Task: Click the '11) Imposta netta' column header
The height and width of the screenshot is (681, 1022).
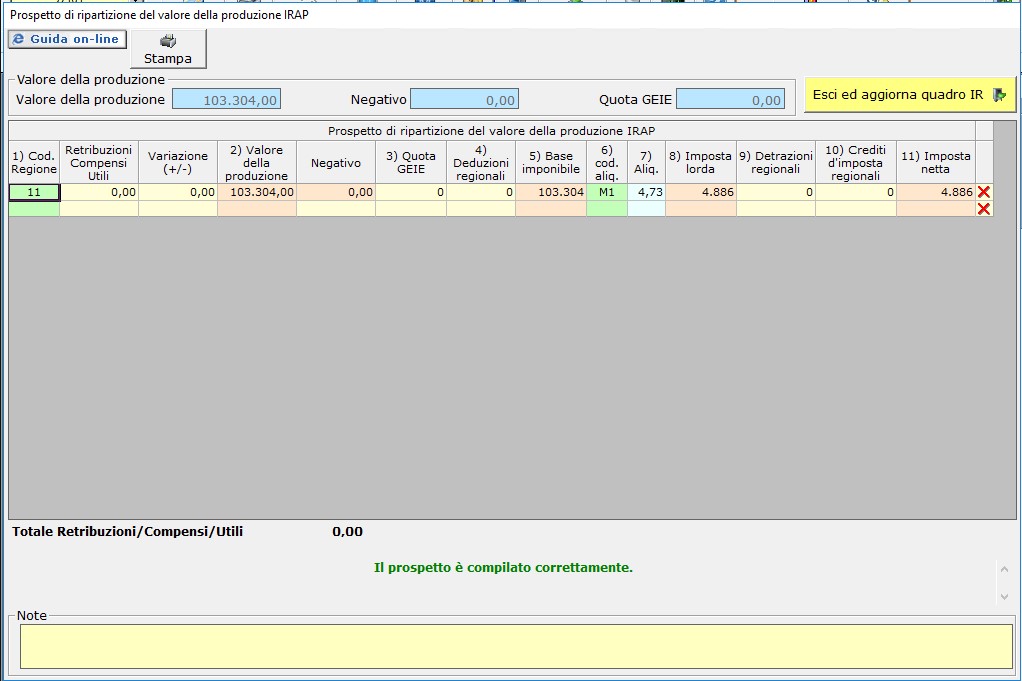Action: click(936, 162)
